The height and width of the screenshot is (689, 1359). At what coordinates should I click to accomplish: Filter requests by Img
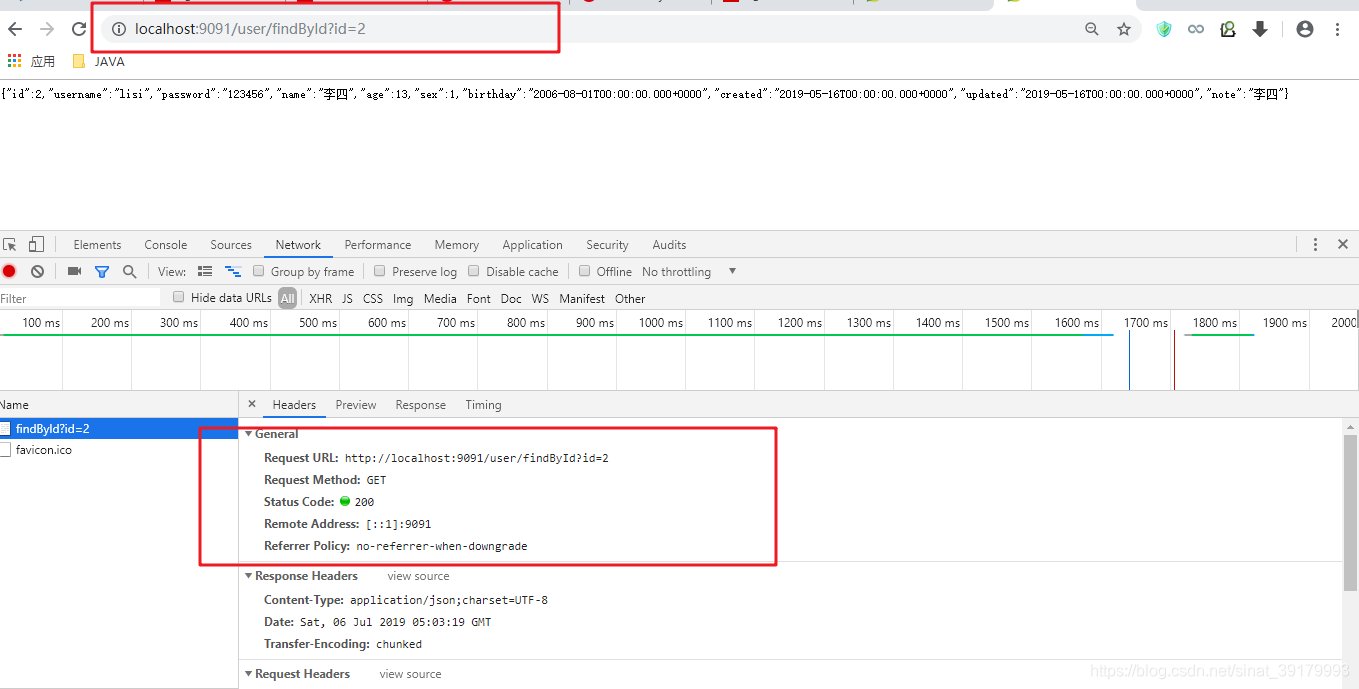coord(403,298)
